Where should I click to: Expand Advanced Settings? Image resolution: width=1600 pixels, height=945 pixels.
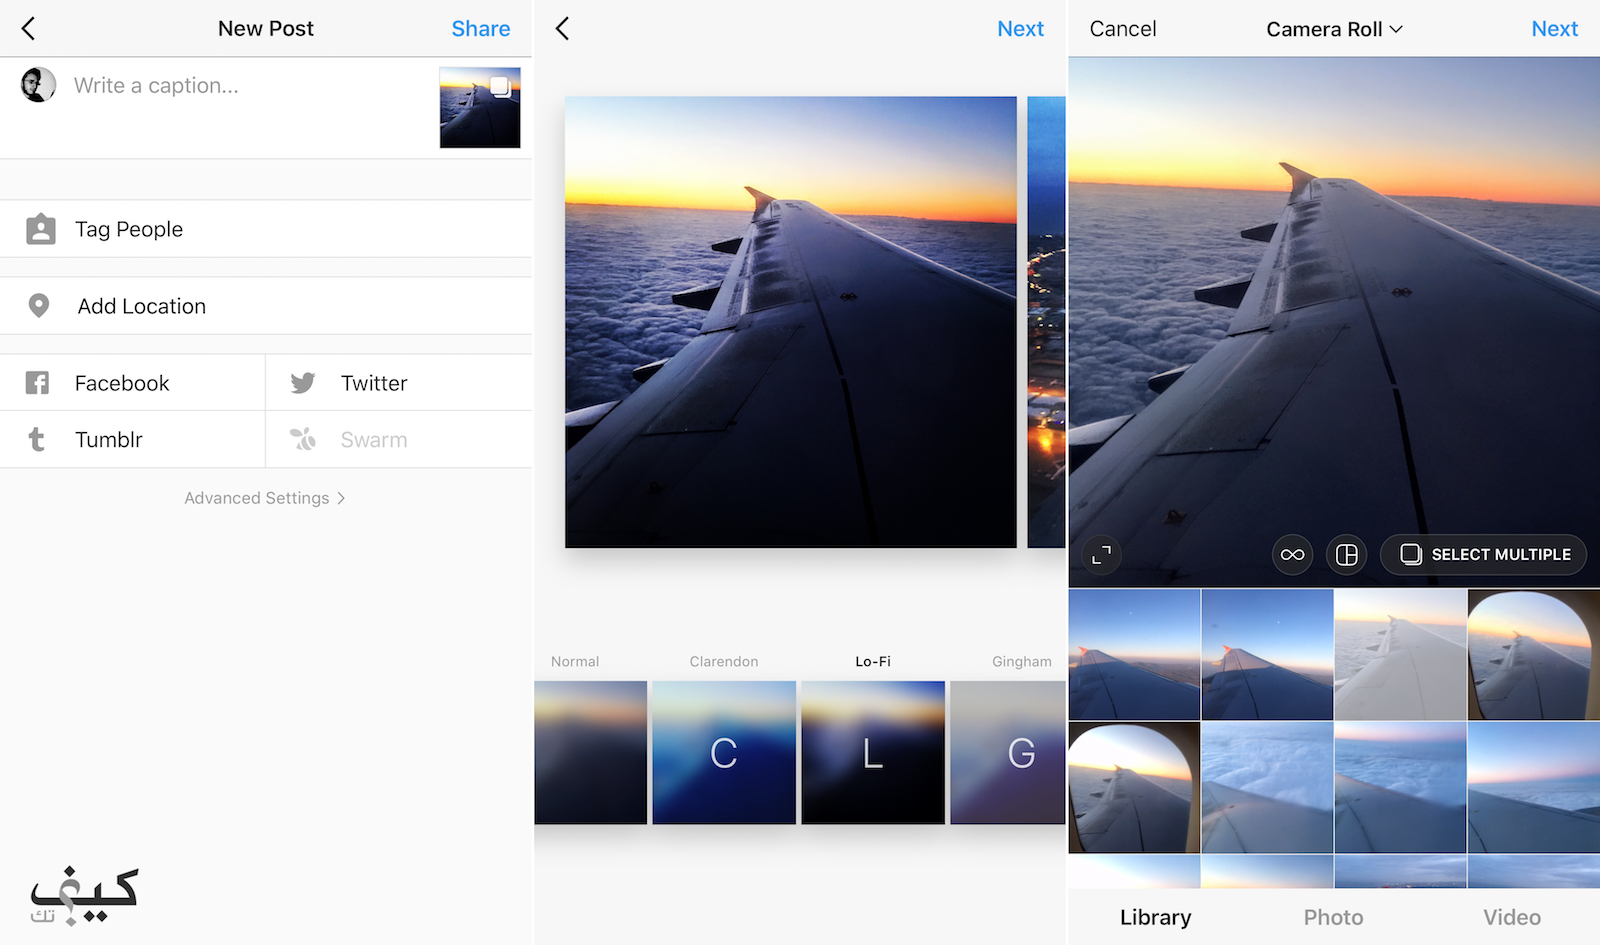(x=265, y=498)
